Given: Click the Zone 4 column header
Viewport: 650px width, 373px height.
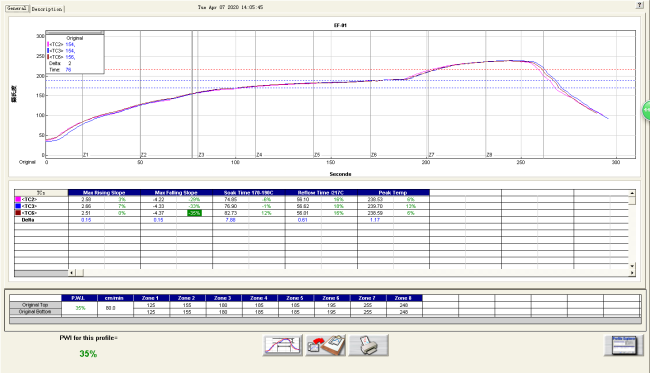Looking at the screenshot, I should click(260, 298).
